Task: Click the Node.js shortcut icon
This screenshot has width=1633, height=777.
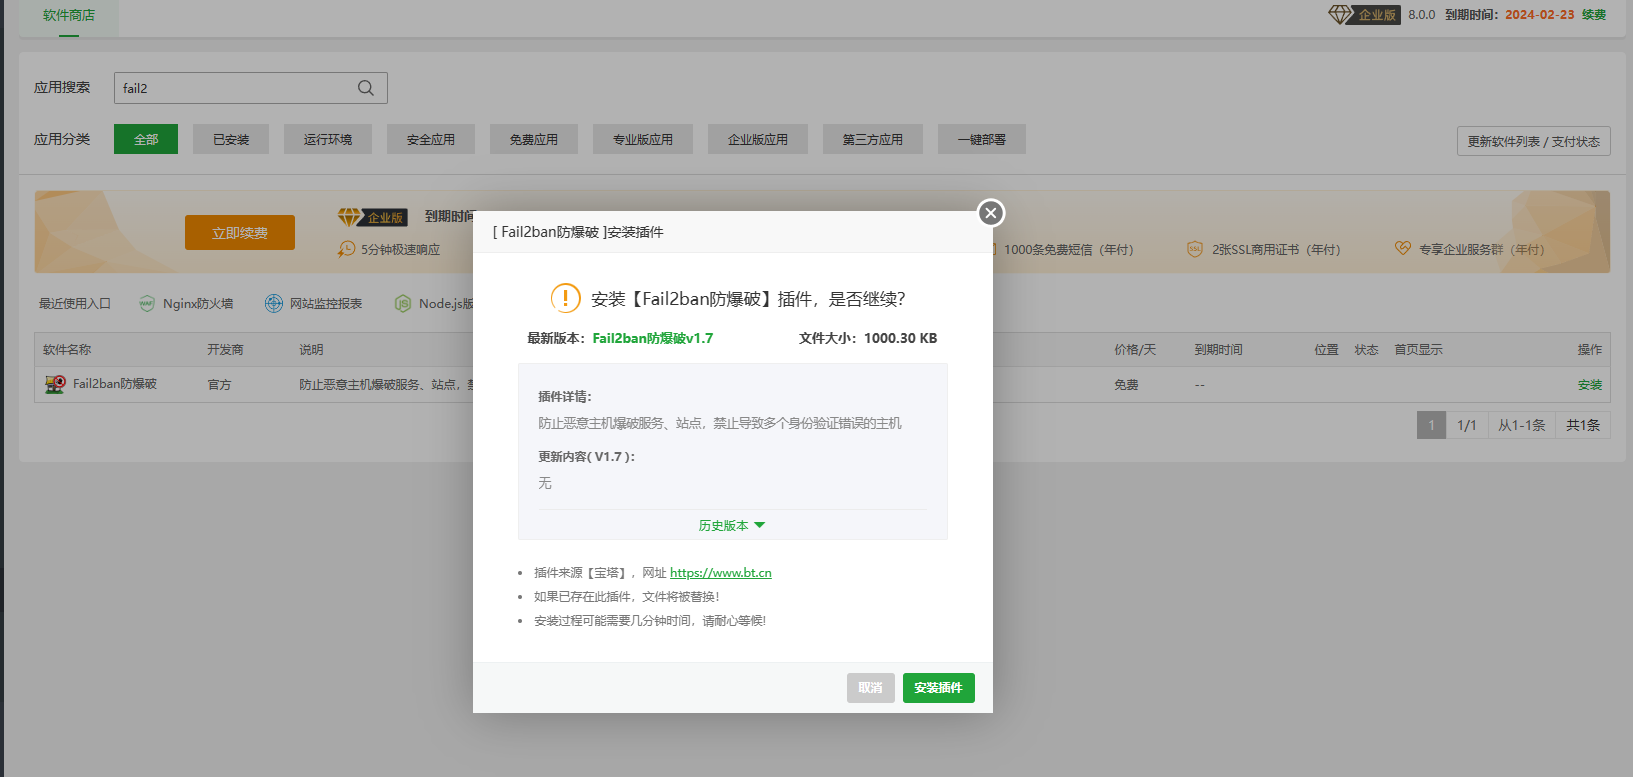Action: pos(403,304)
